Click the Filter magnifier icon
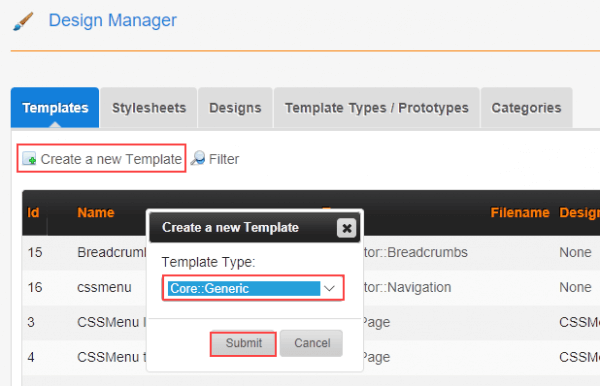This screenshot has height=386, width=600. [198, 158]
